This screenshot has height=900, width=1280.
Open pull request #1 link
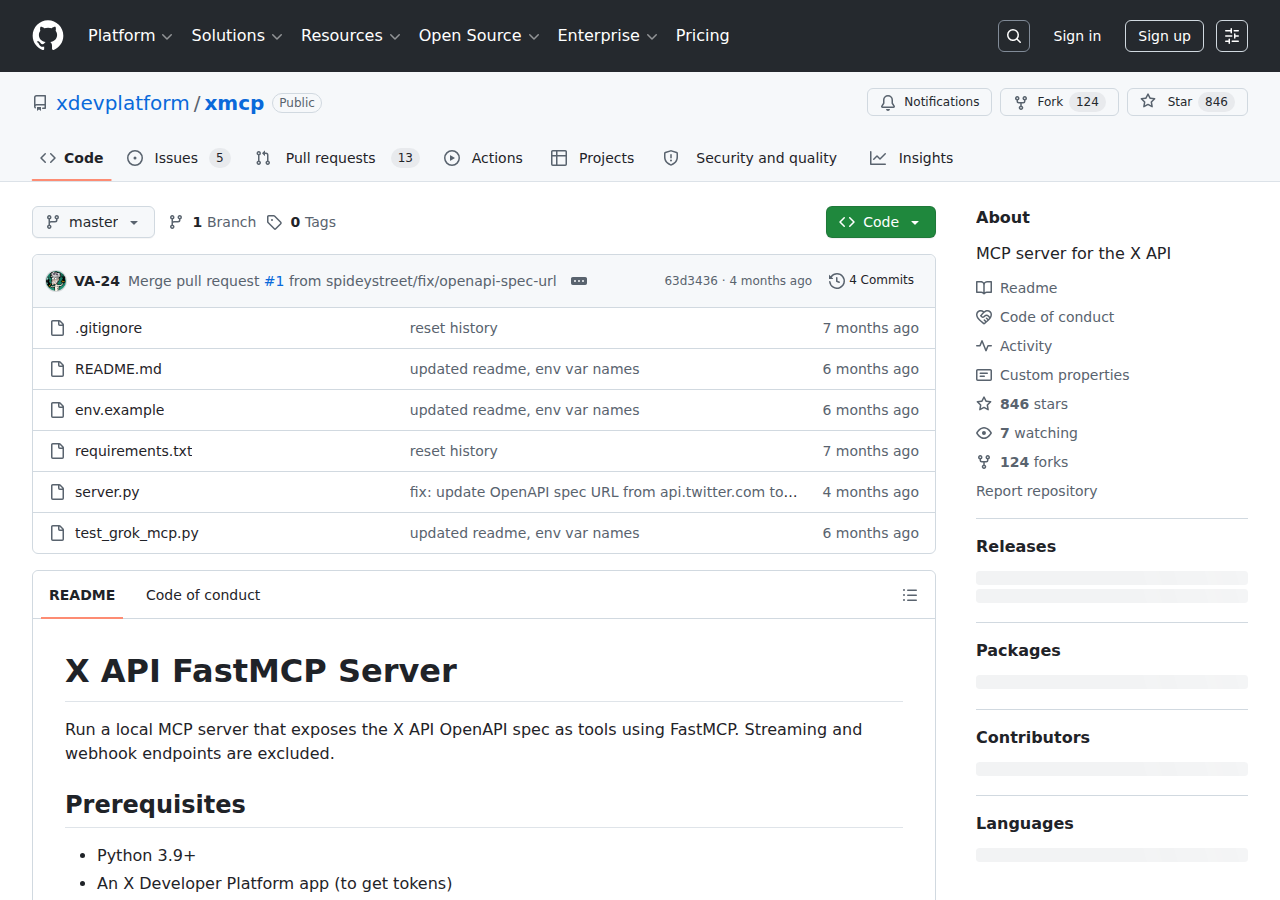pos(274,281)
